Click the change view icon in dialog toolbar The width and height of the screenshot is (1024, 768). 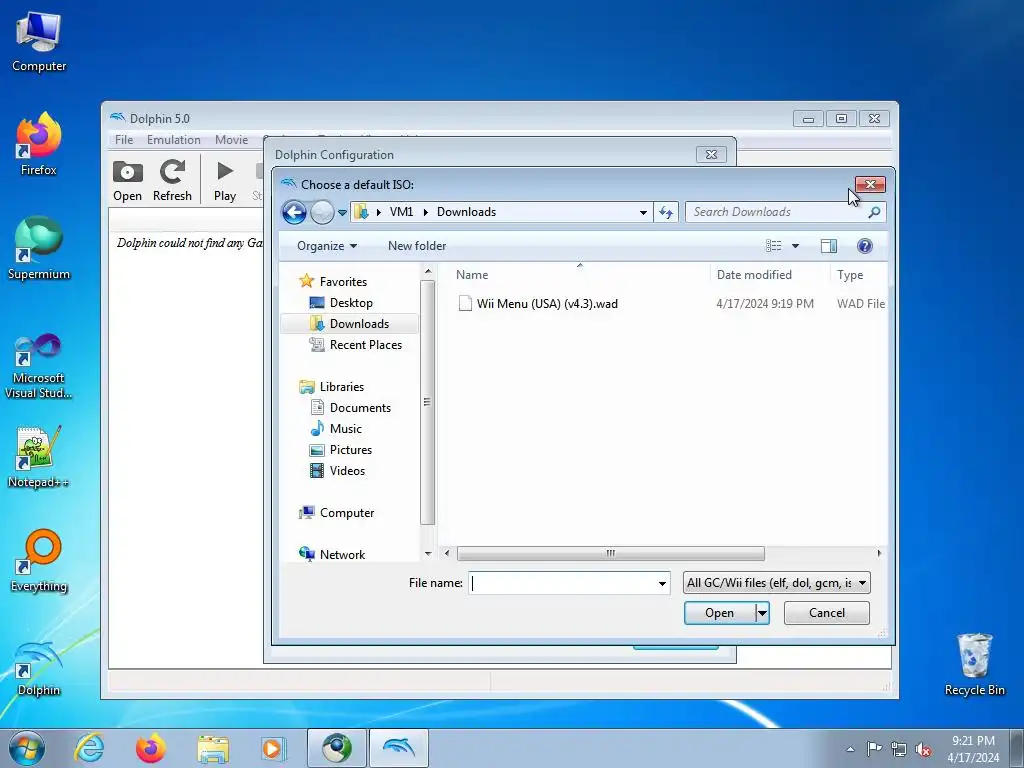click(x=774, y=246)
